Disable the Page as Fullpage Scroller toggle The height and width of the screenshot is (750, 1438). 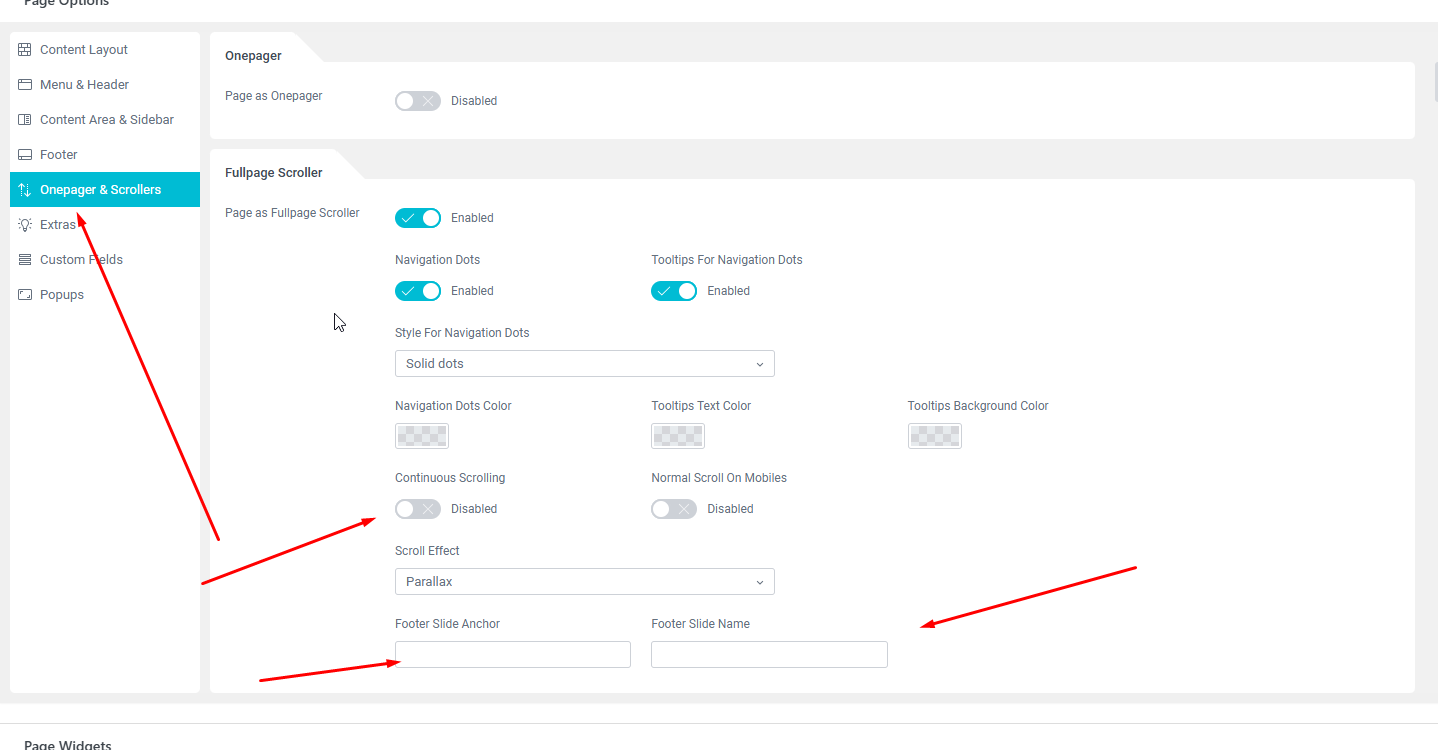pyautogui.click(x=418, y=218)
